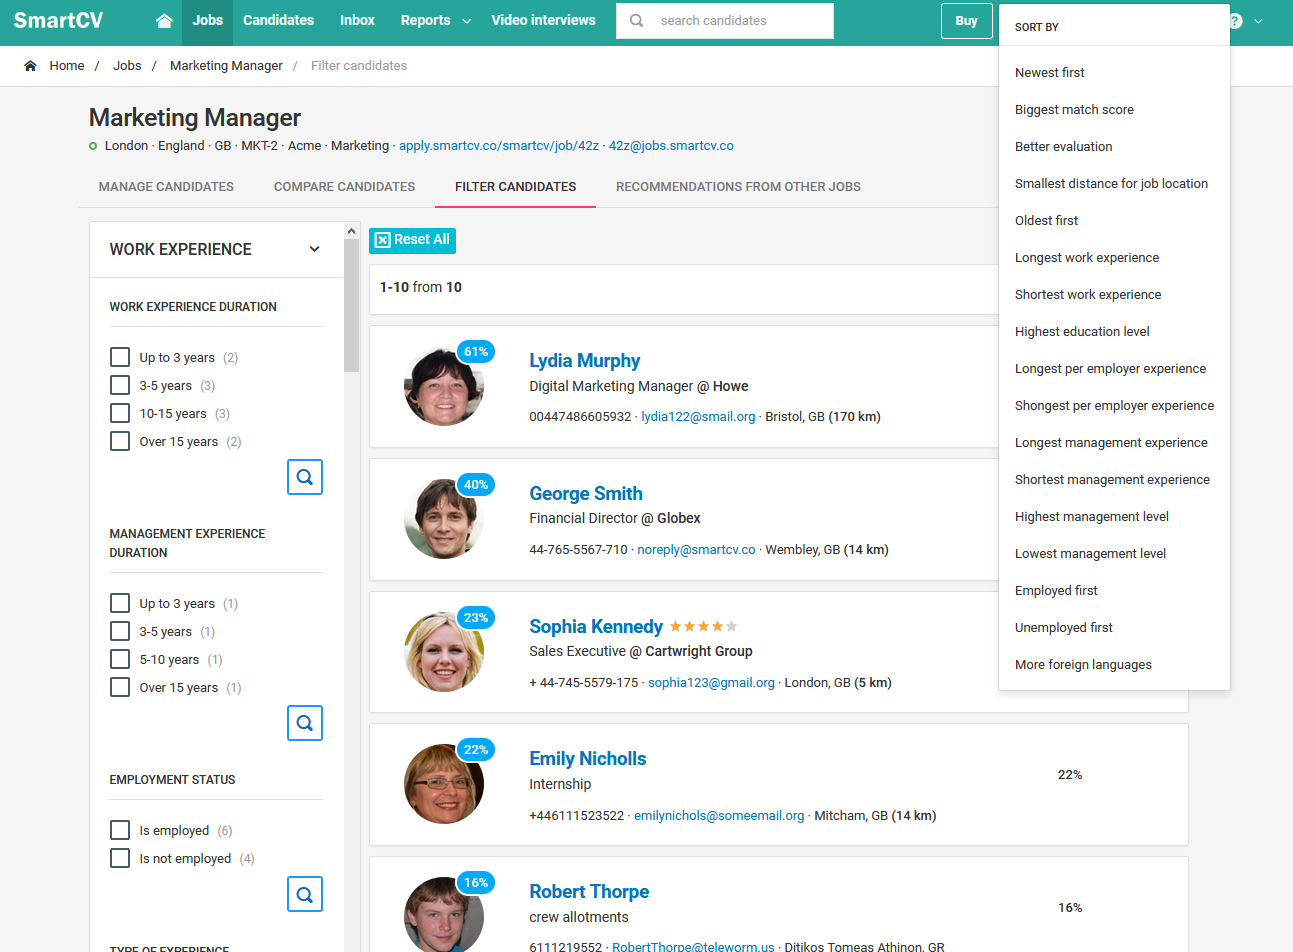Click the 40% match badge on George Smith

(x=476, y=485)
